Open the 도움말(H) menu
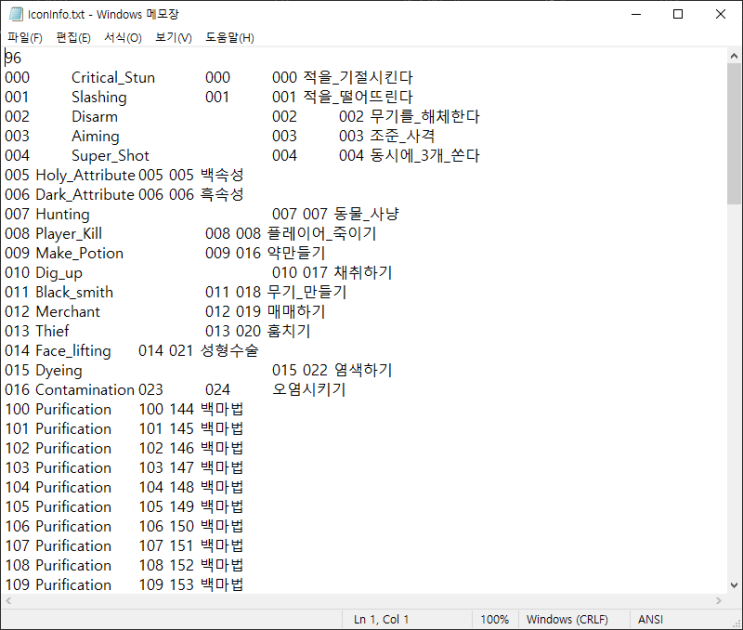The height and width of the screenshot is (630, 743). pyautogui.click(x=230, y=38)
